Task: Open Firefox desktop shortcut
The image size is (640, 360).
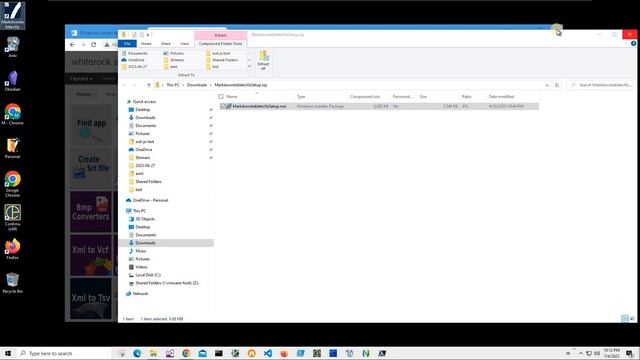Action: 13,249
